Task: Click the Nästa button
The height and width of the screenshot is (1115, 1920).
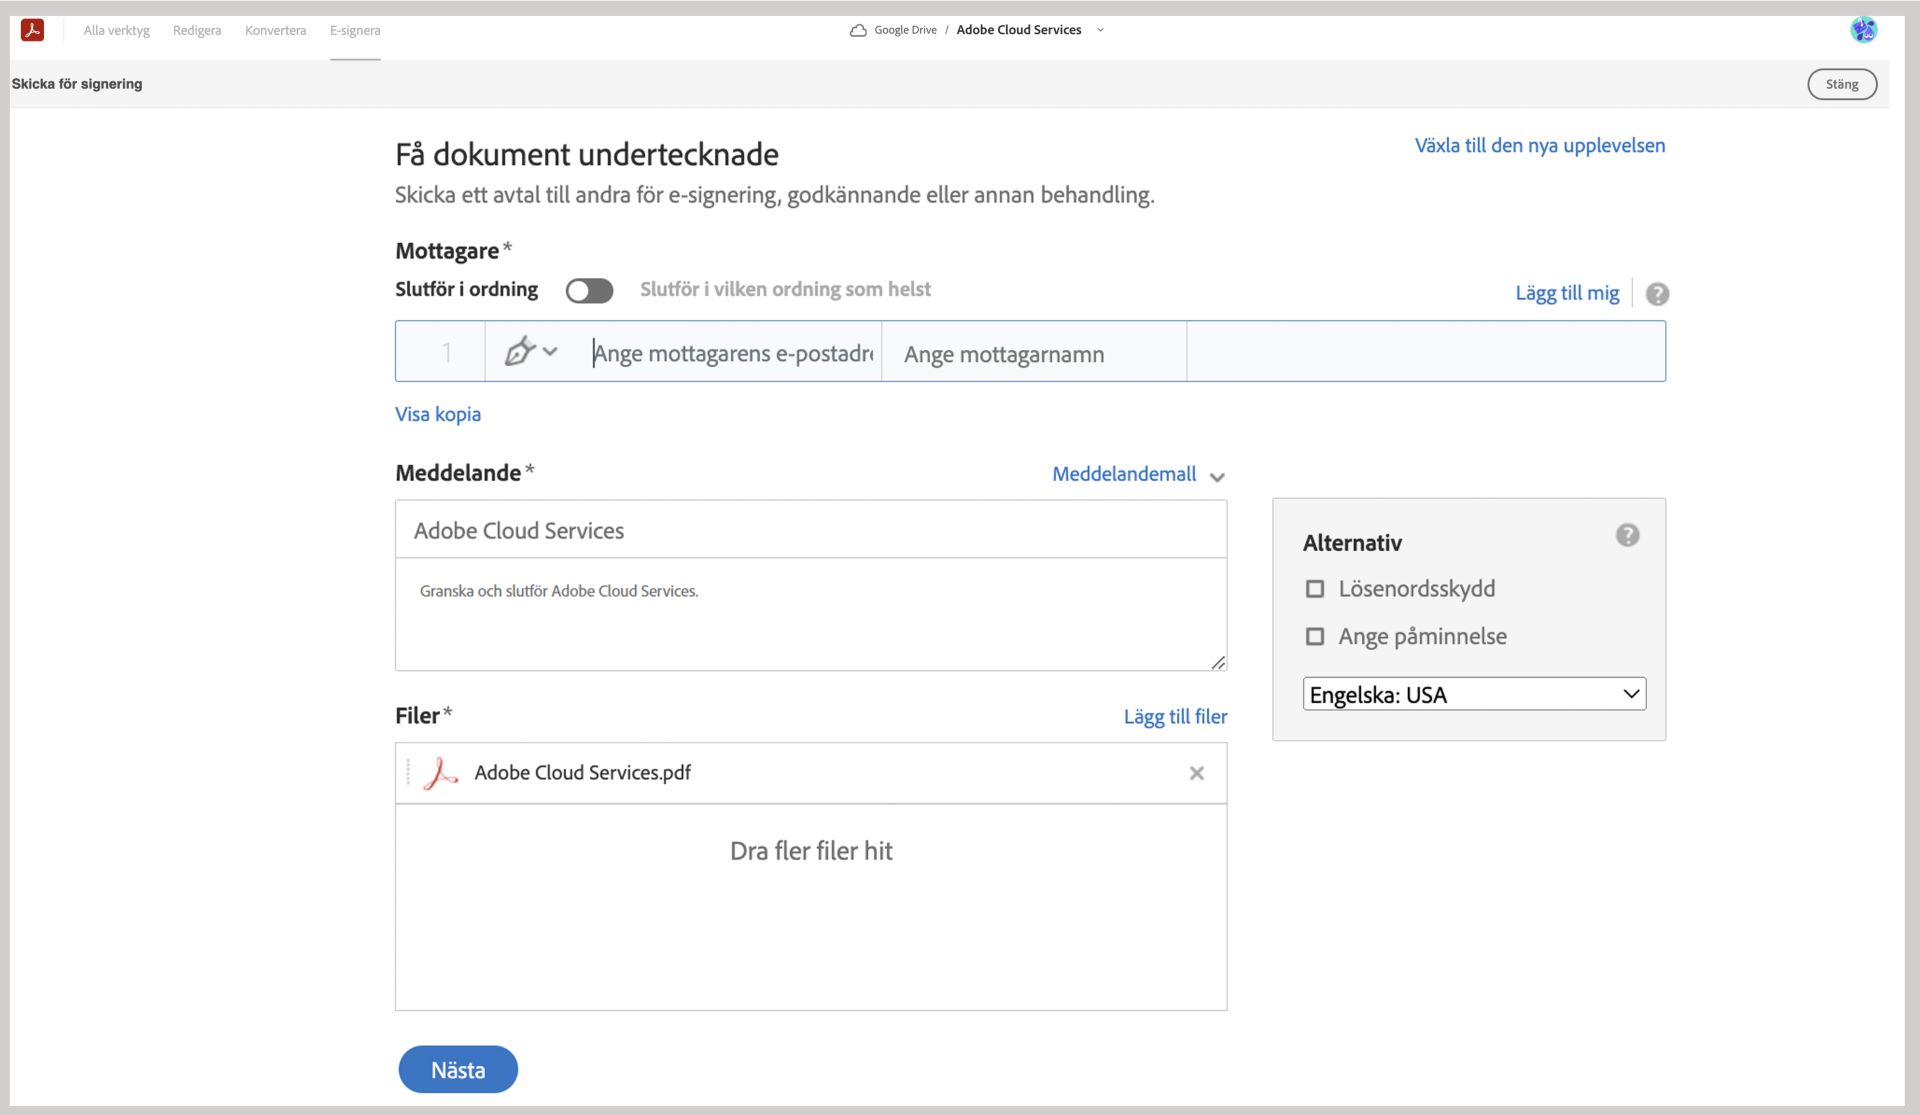Action: (458, 1070)
